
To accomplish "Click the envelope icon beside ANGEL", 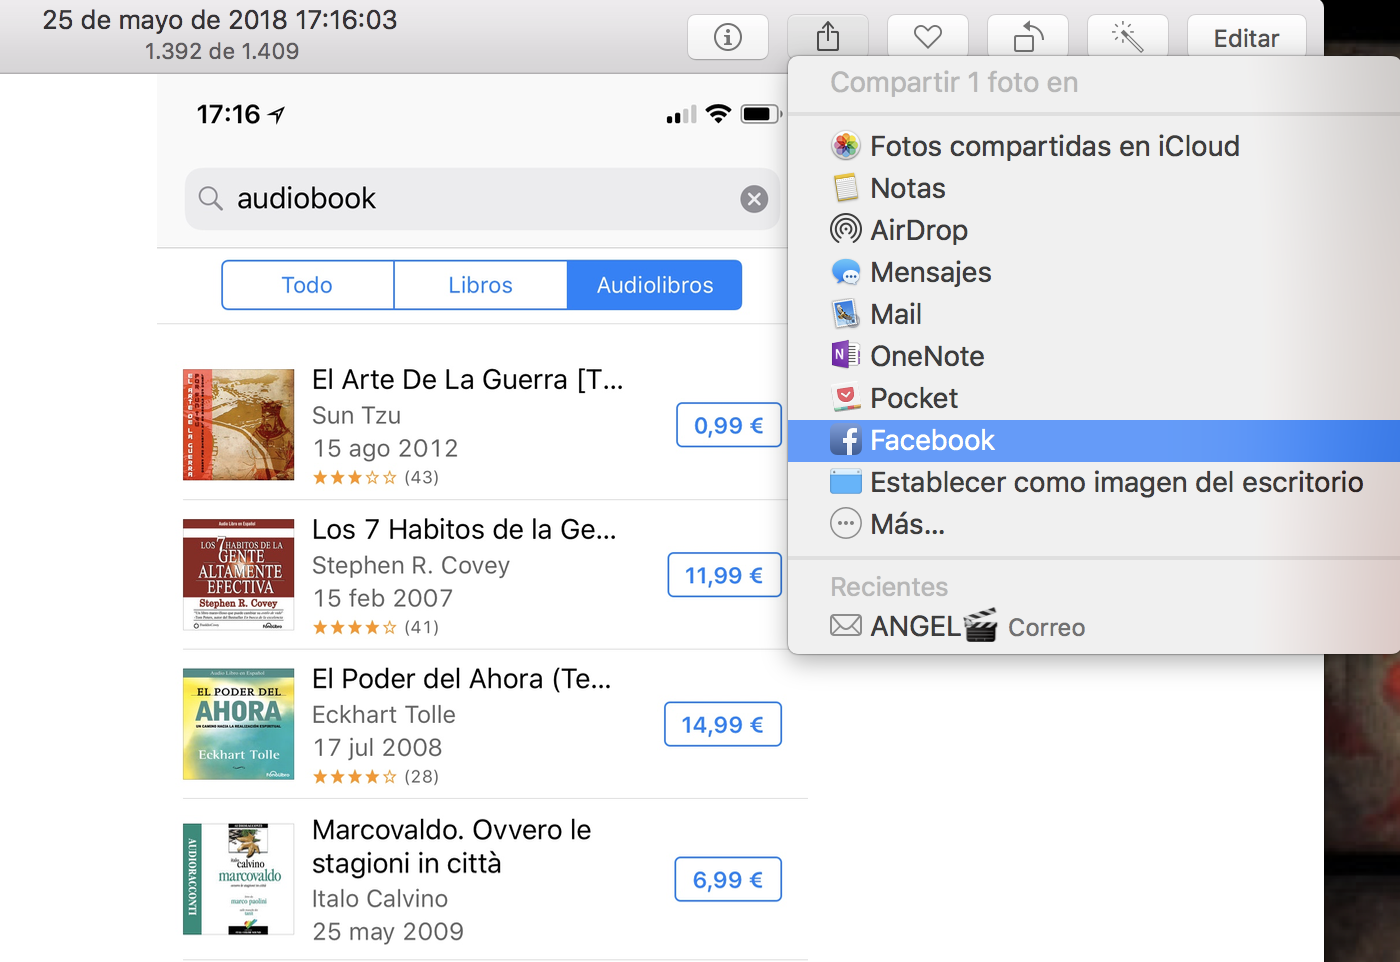I will [x=846, y=626].
